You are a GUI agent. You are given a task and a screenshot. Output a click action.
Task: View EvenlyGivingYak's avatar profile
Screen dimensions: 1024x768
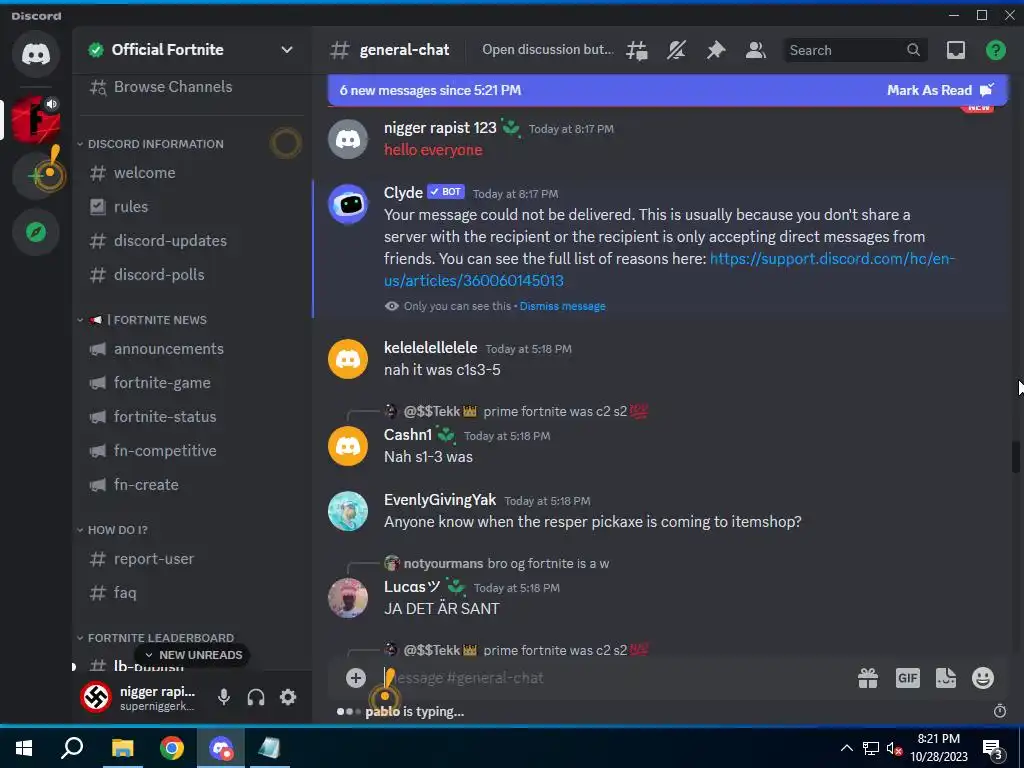tap(348, 511)
